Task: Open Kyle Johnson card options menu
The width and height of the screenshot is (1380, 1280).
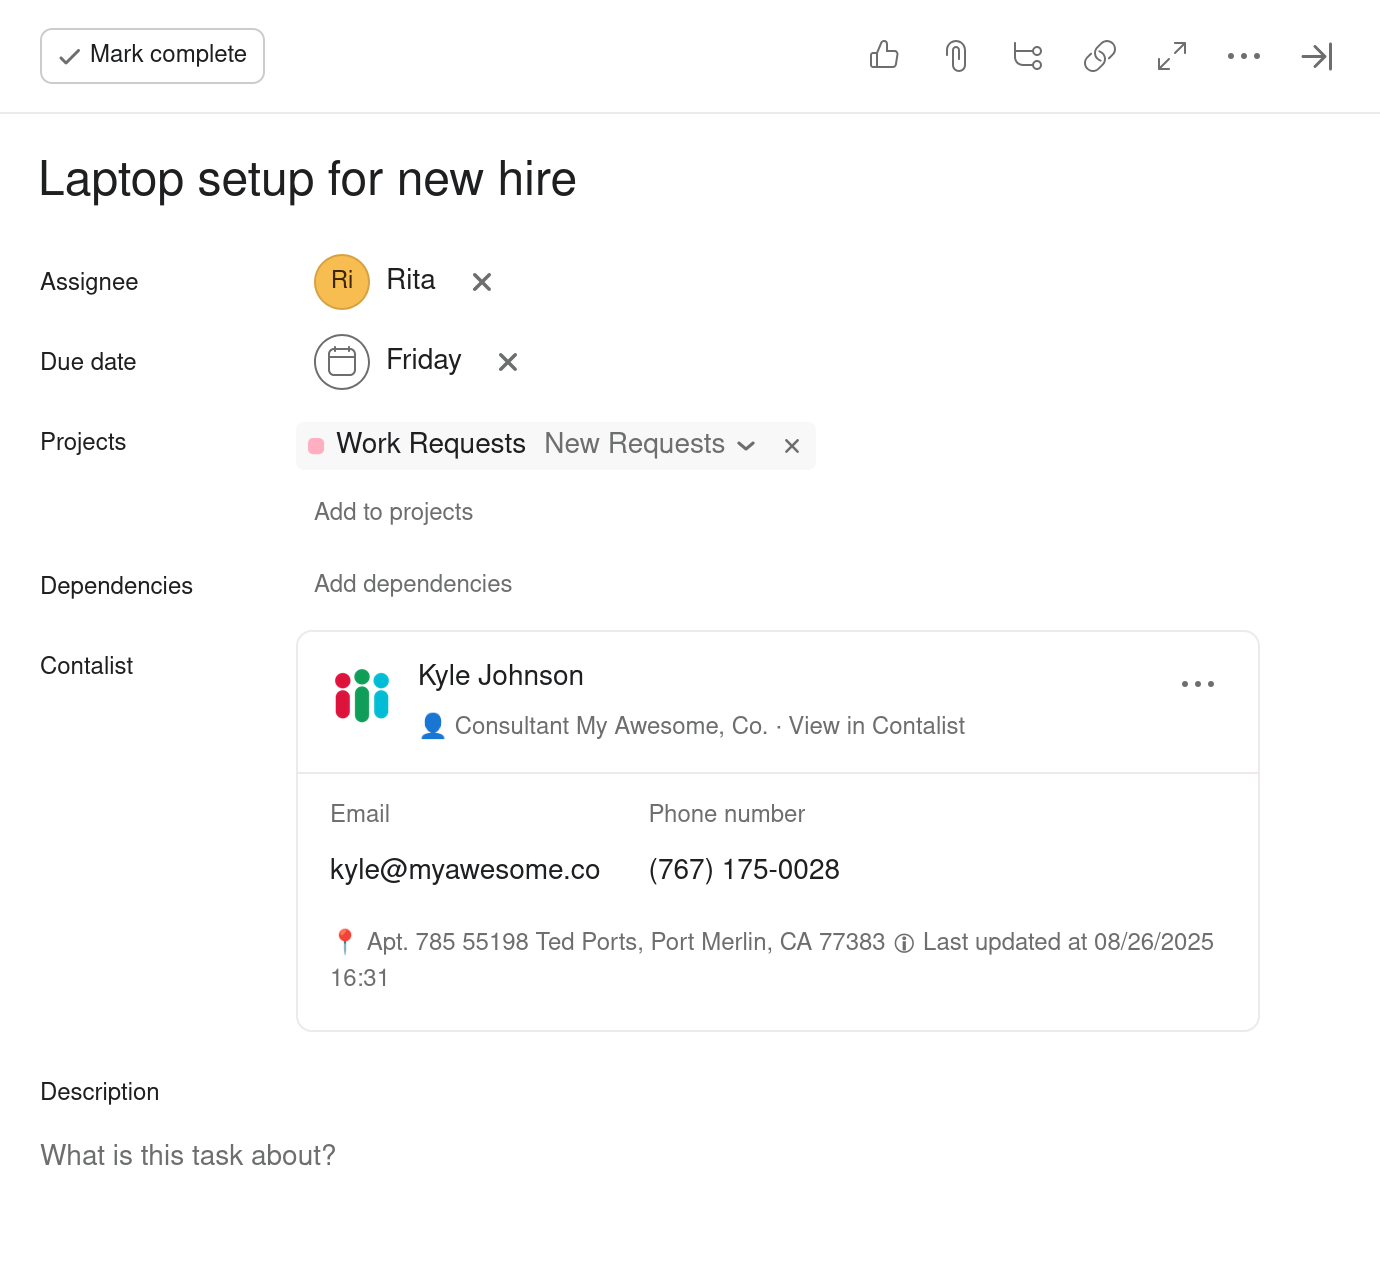Action: pyautogui.click(x=1197, y=684)
